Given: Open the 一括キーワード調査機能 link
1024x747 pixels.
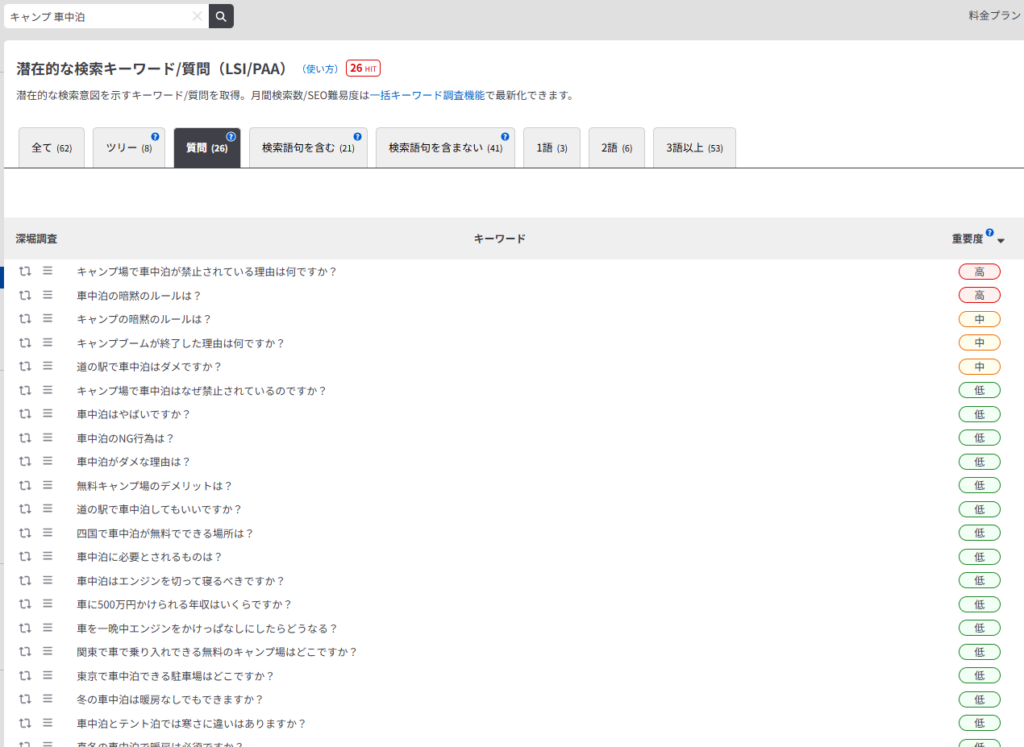Looking at the screenshot, I should (x=427, y=96).
